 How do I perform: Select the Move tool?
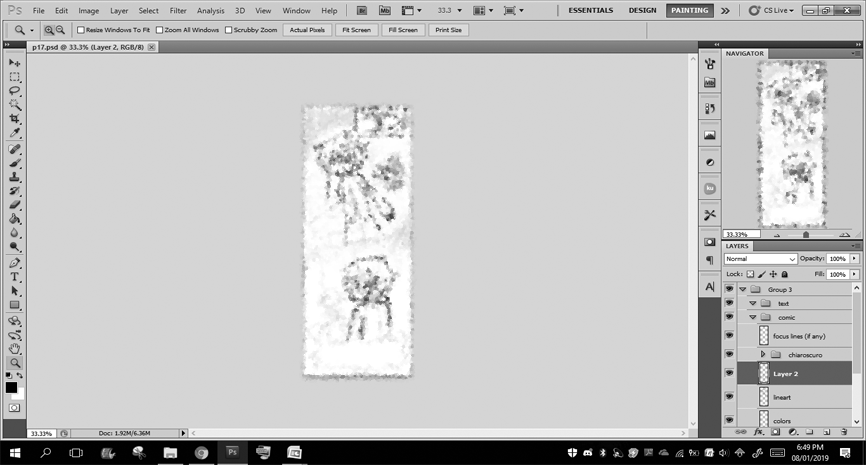[x=14, y=63]
